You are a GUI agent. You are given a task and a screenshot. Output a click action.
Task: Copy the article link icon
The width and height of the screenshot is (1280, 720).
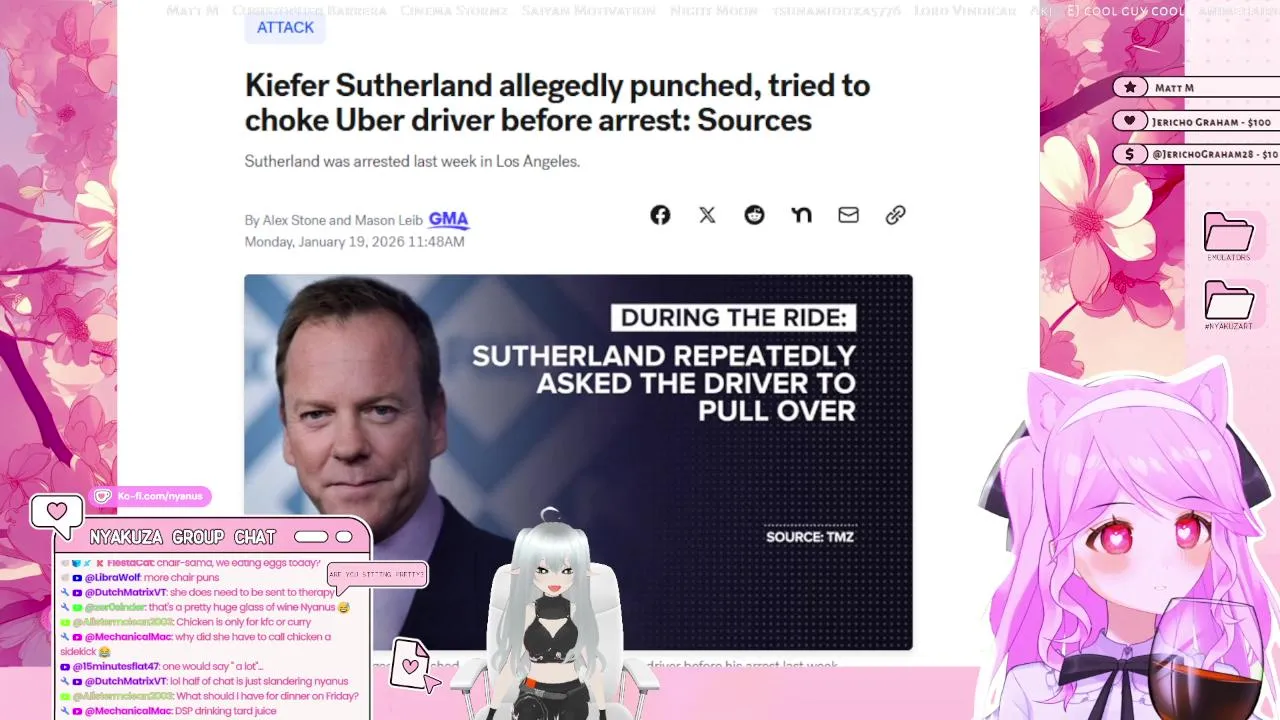pos(895,215)
